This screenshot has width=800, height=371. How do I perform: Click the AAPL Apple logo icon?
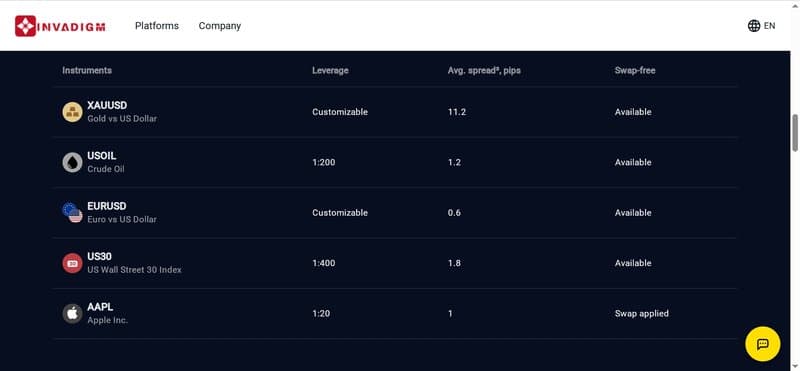coord(72,313)
